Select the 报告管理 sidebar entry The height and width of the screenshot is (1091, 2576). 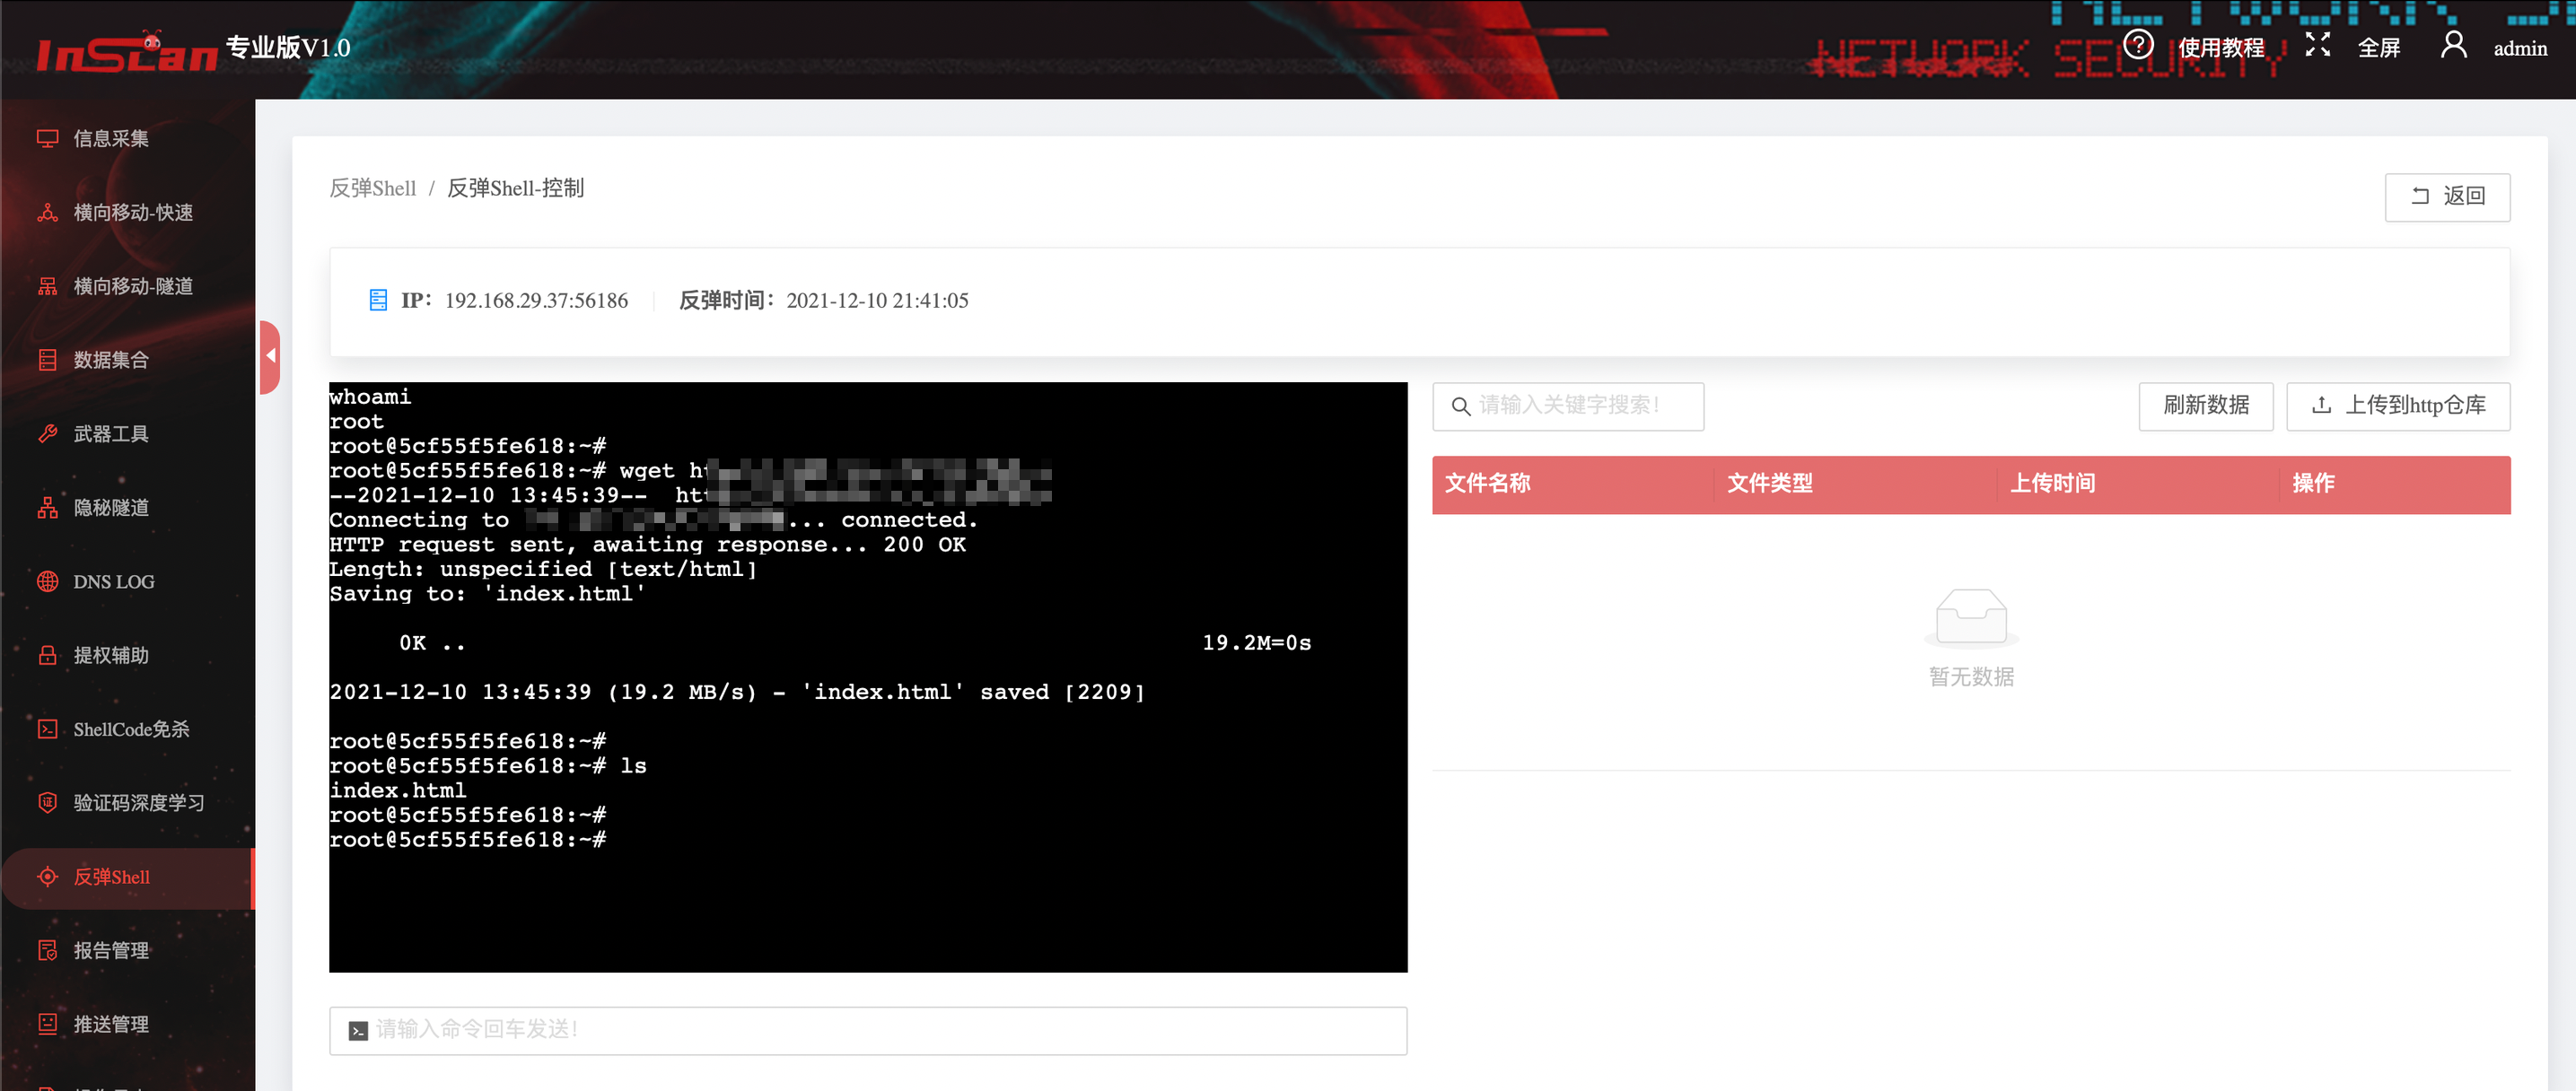click(110, 950)
